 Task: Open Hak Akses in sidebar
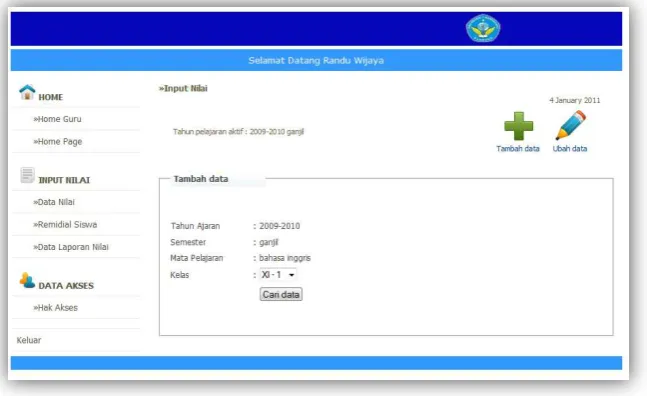point(55,308)
